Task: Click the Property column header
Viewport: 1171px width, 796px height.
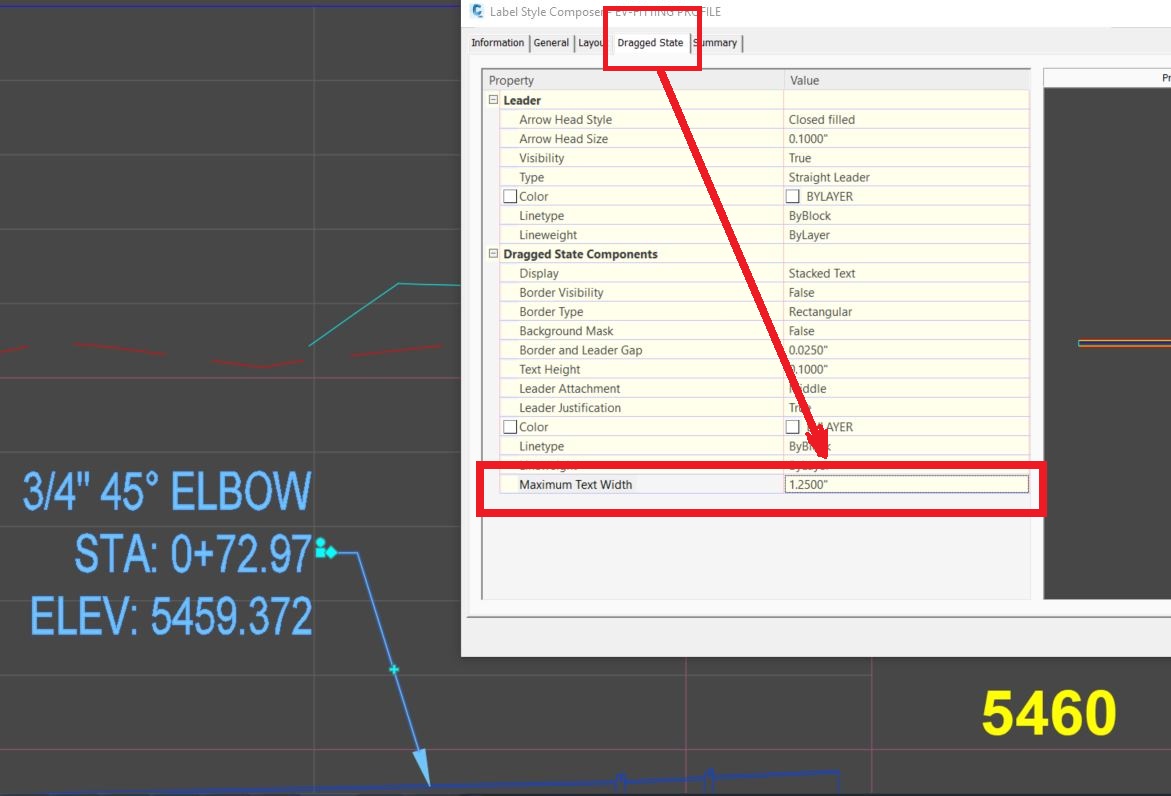Action: [633, 80]
